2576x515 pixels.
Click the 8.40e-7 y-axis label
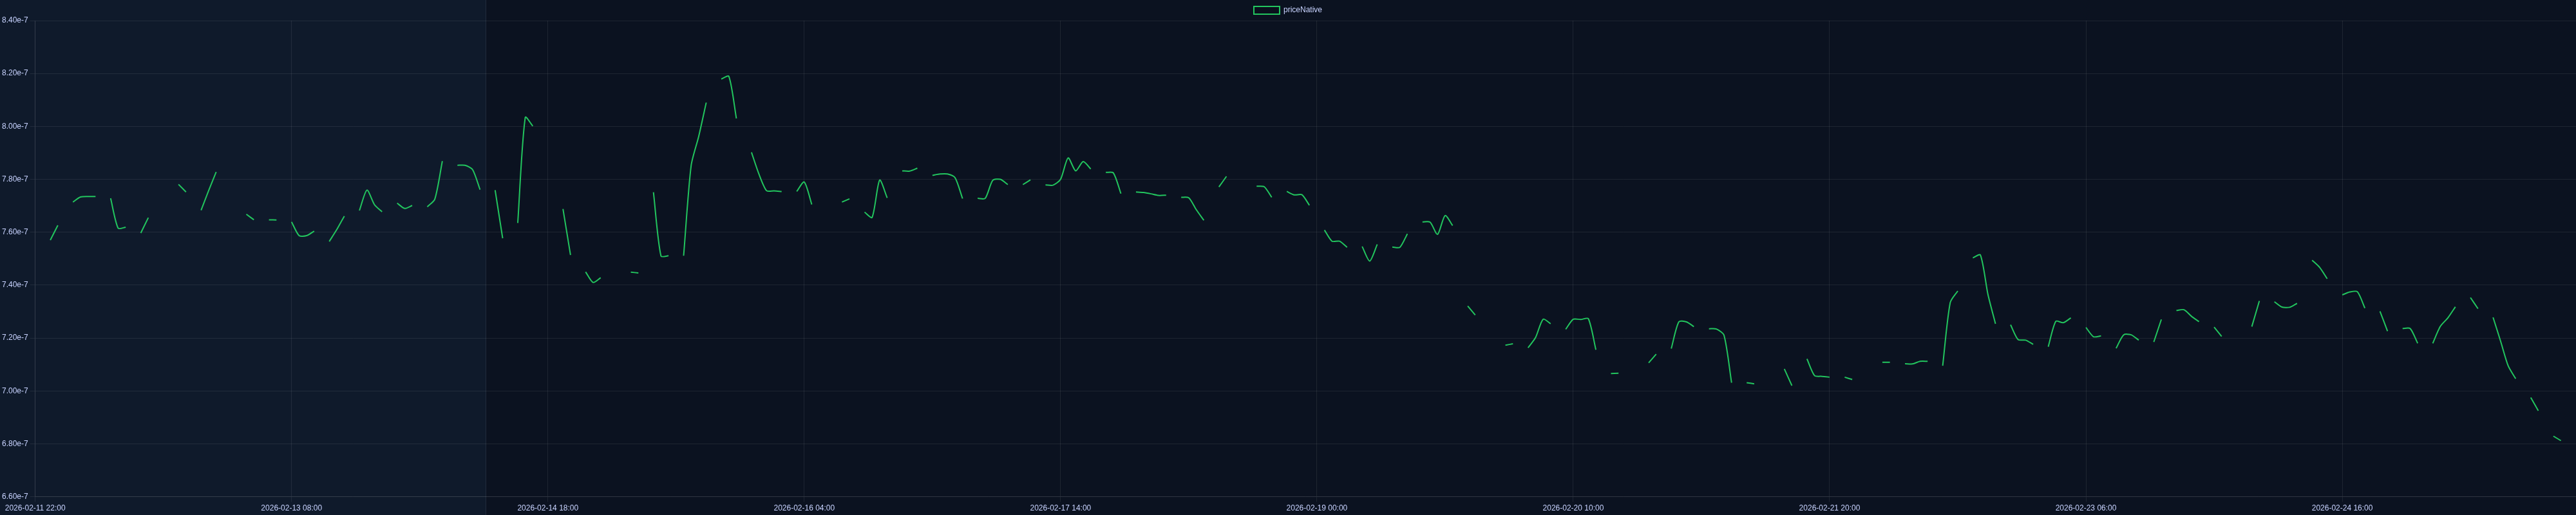point(15,20)
